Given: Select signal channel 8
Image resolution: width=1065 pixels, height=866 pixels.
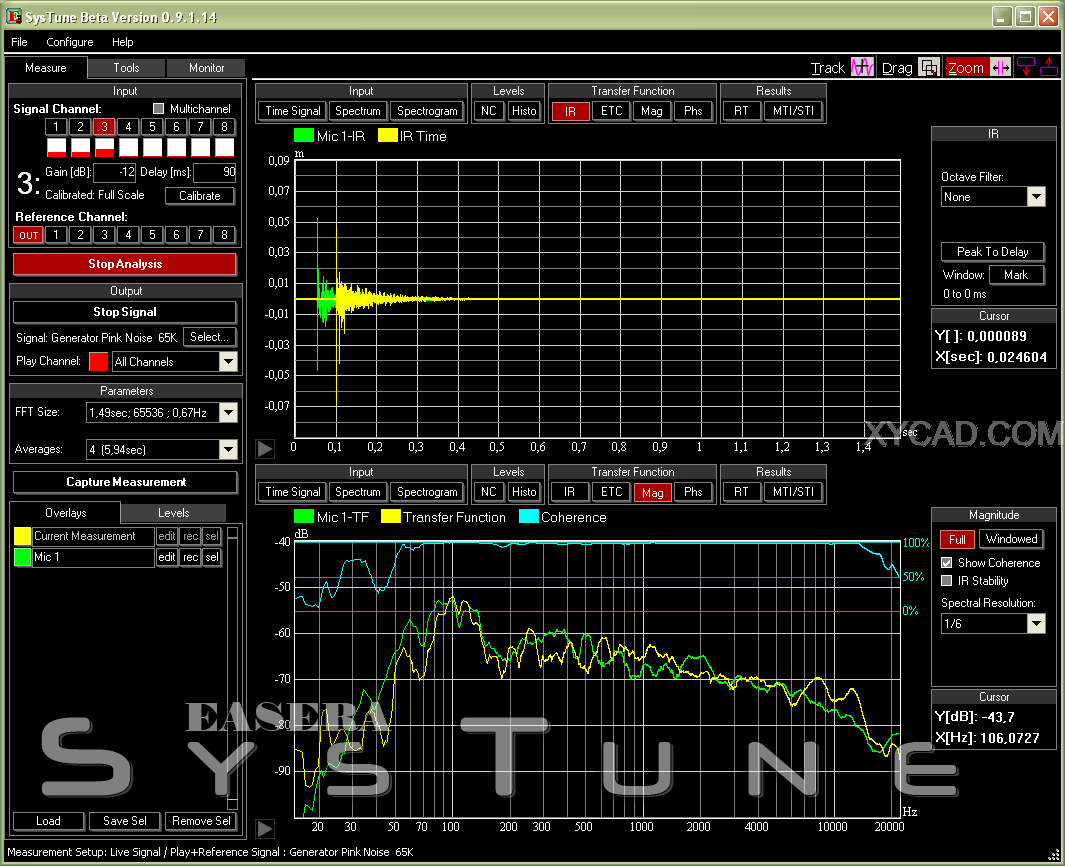Looking at the screenshot, I should tap(224, 126).
